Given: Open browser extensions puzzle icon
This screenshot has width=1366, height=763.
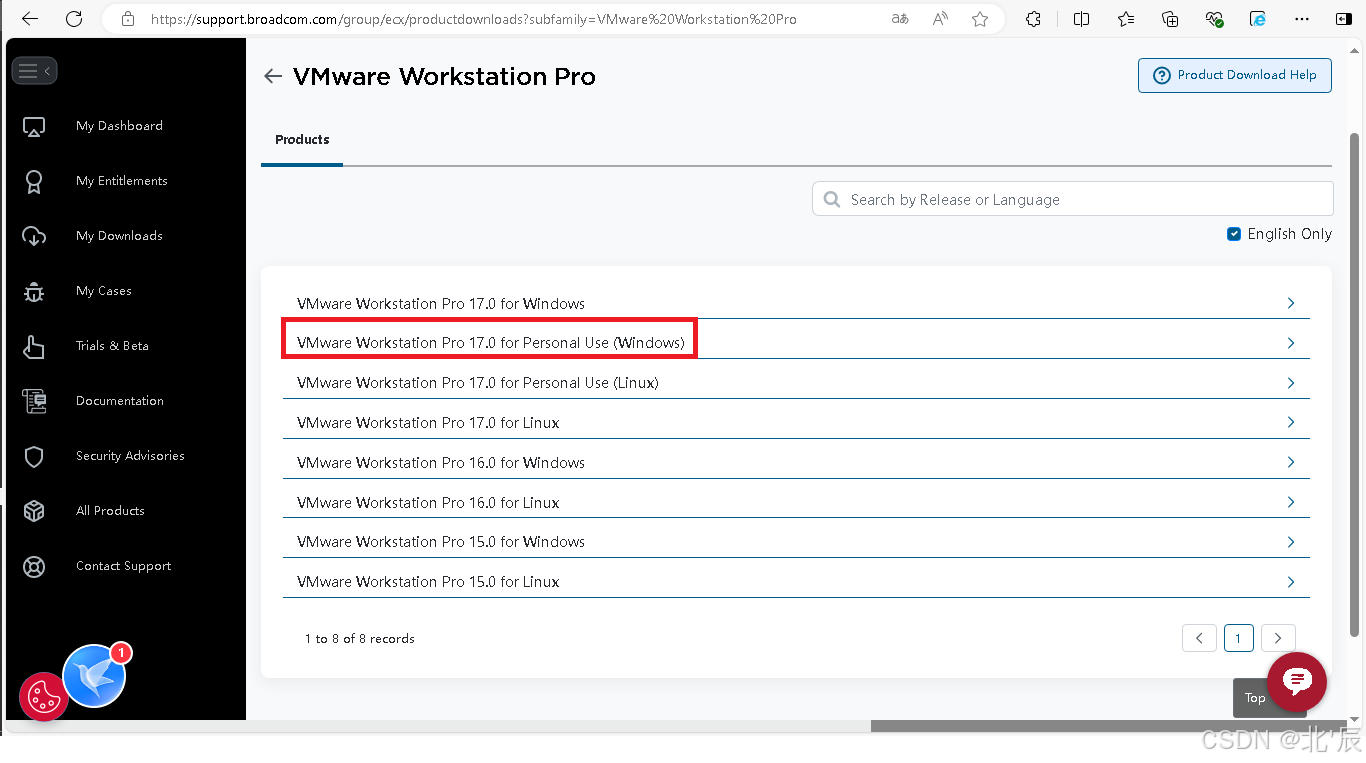Looking at the screenshot, I should [1034, 19].
